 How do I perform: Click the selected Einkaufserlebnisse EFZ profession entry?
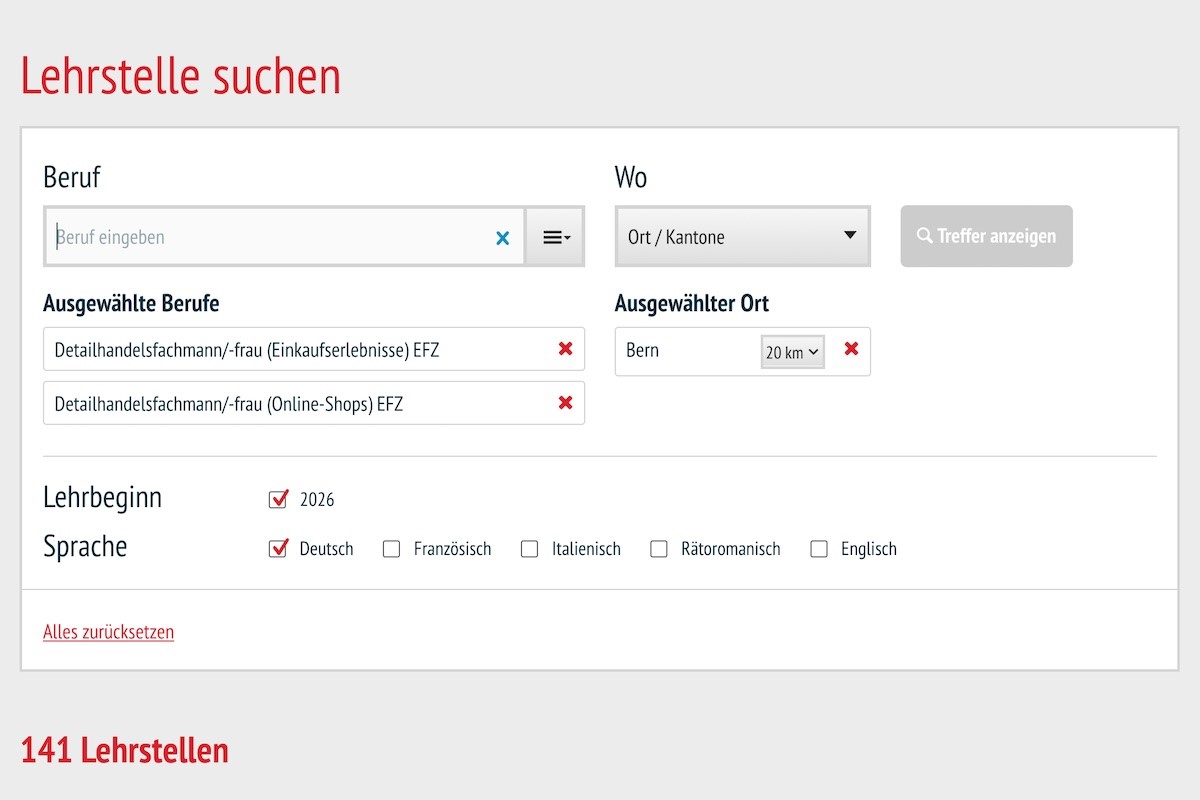coord(247,350)
